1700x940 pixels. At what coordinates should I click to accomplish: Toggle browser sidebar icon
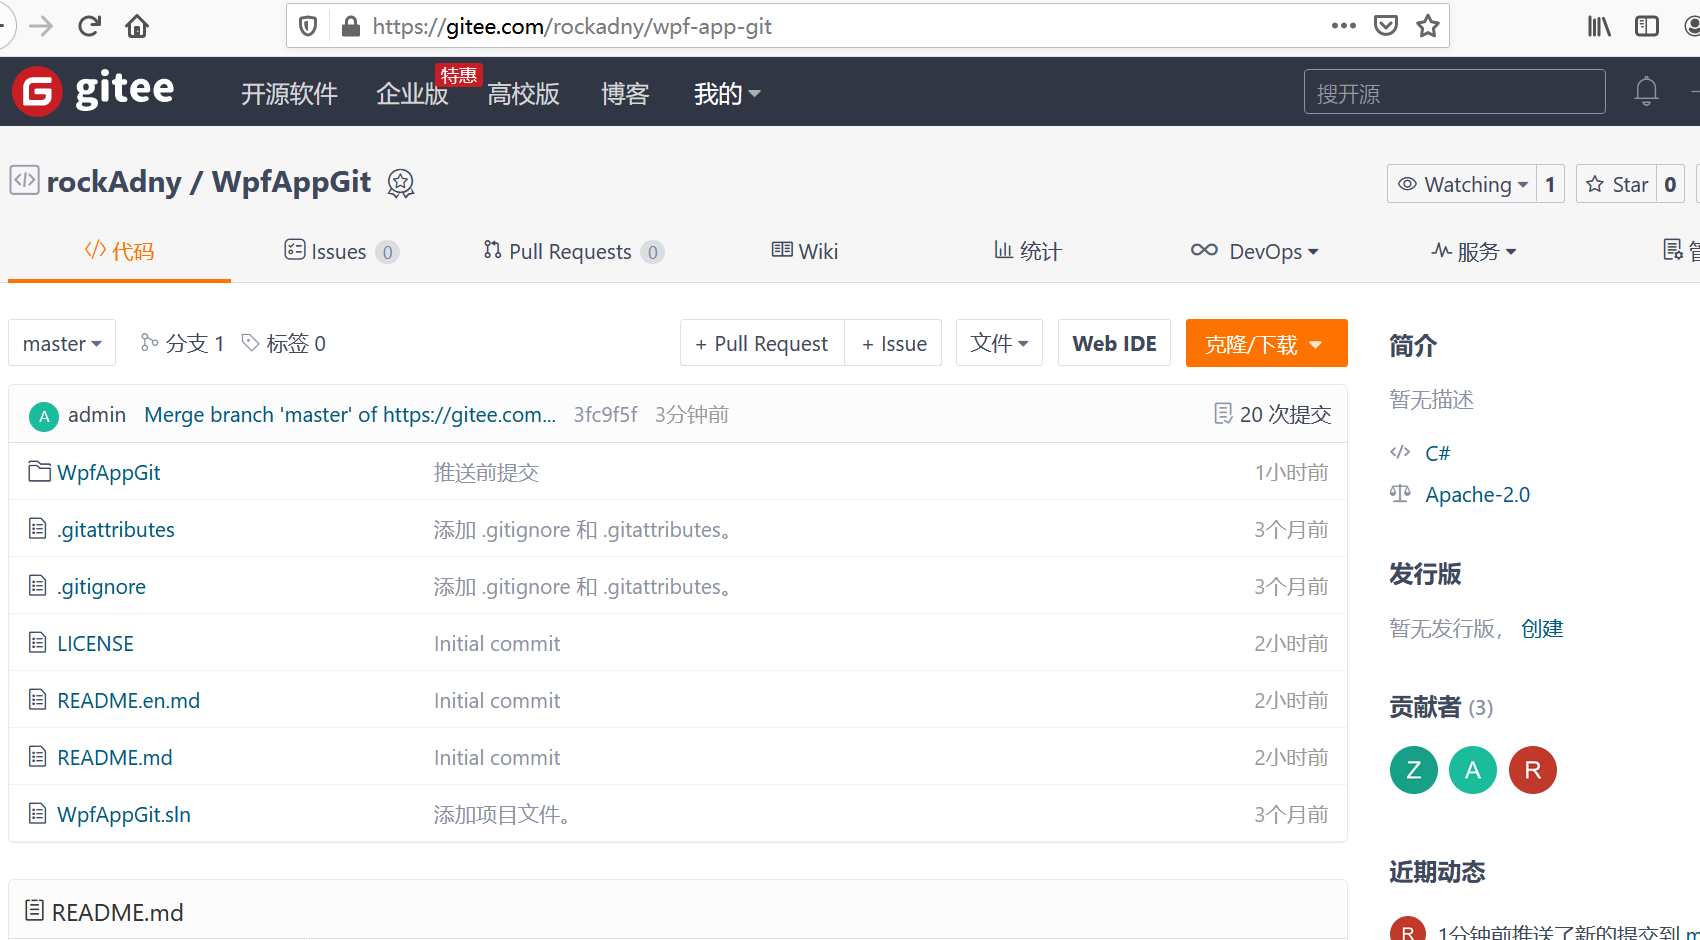click(1647, 26)
